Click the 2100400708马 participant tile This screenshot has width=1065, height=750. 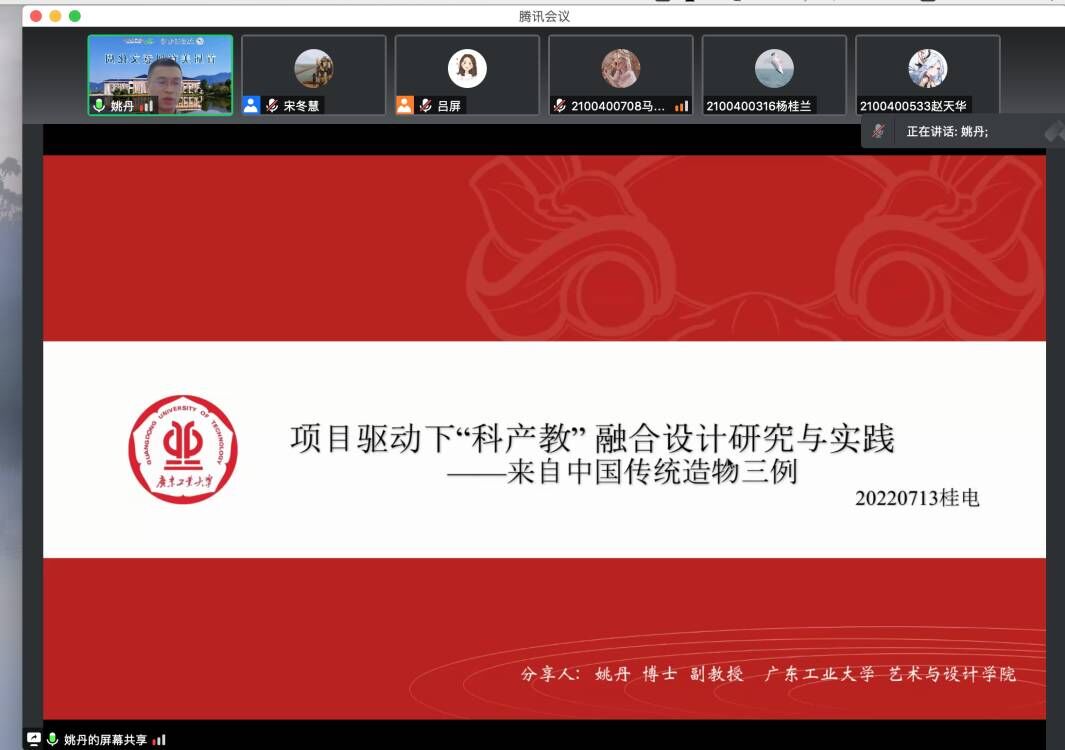[x=620, y=70]
